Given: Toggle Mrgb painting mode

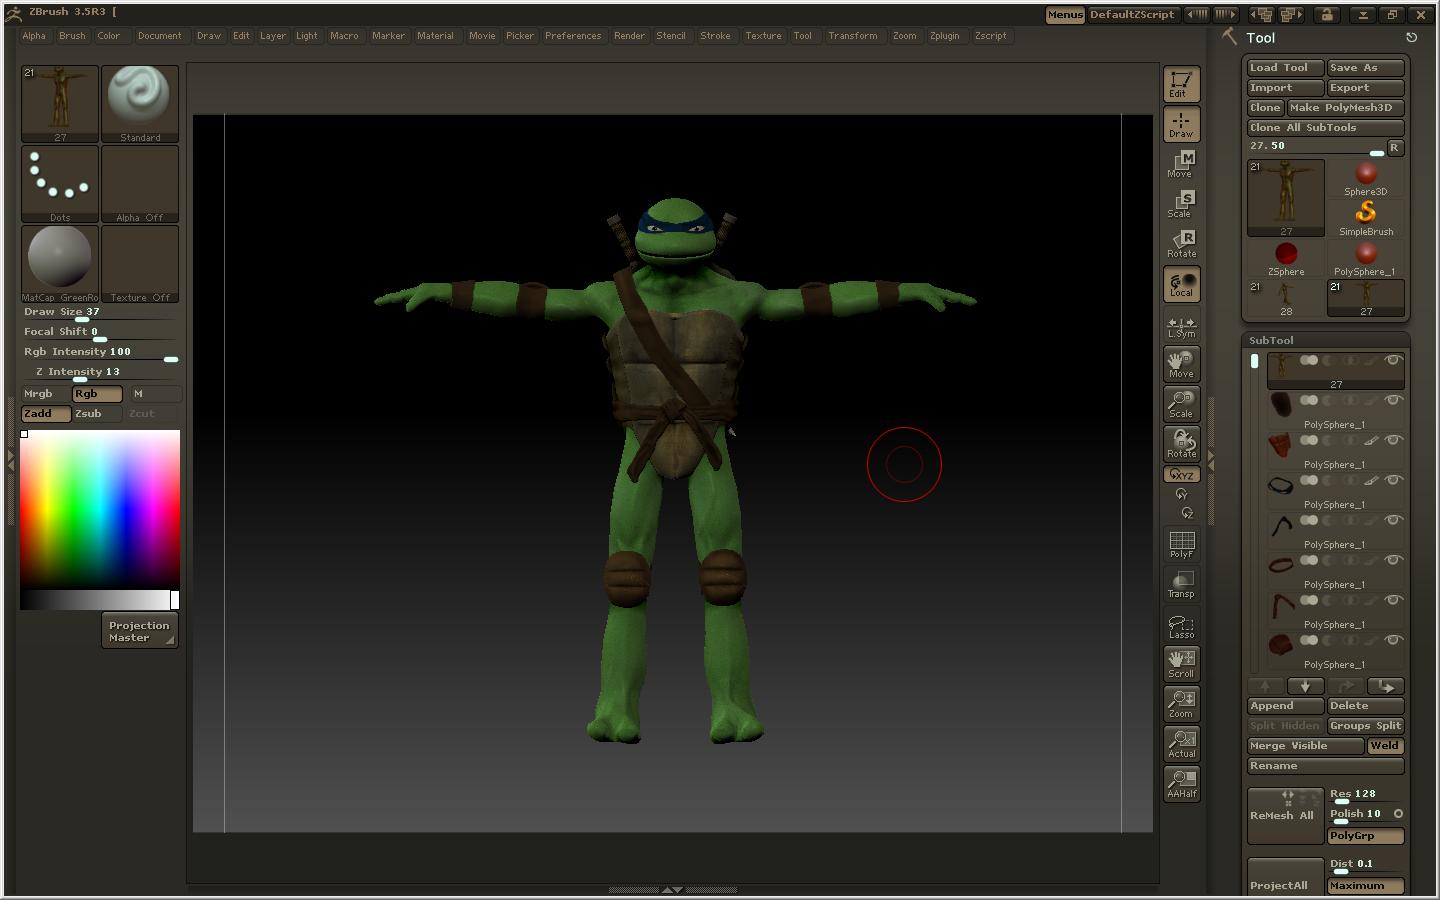Looking at the screenshot, I should click(x=46, y=393).
